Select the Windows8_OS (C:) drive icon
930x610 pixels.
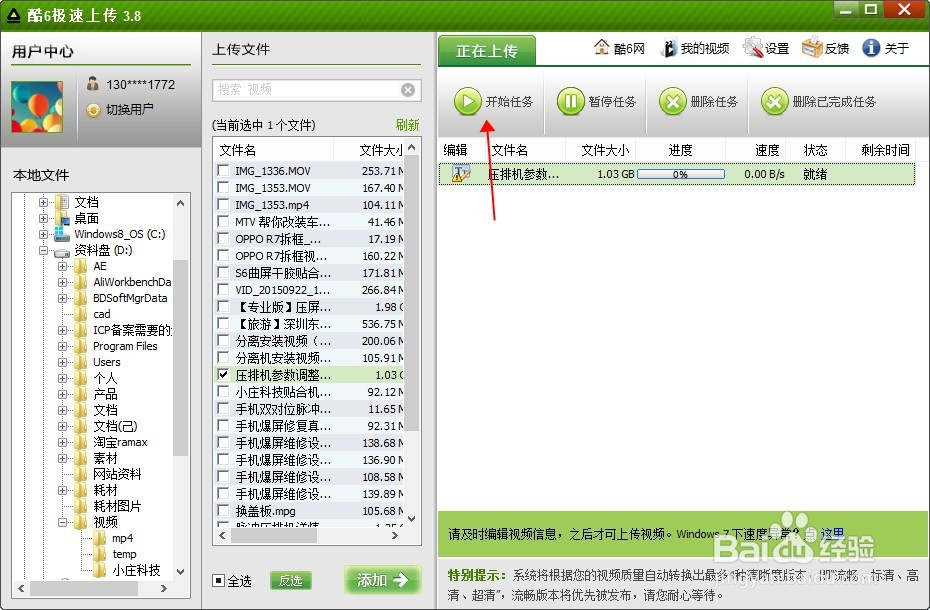click(62, 234)
